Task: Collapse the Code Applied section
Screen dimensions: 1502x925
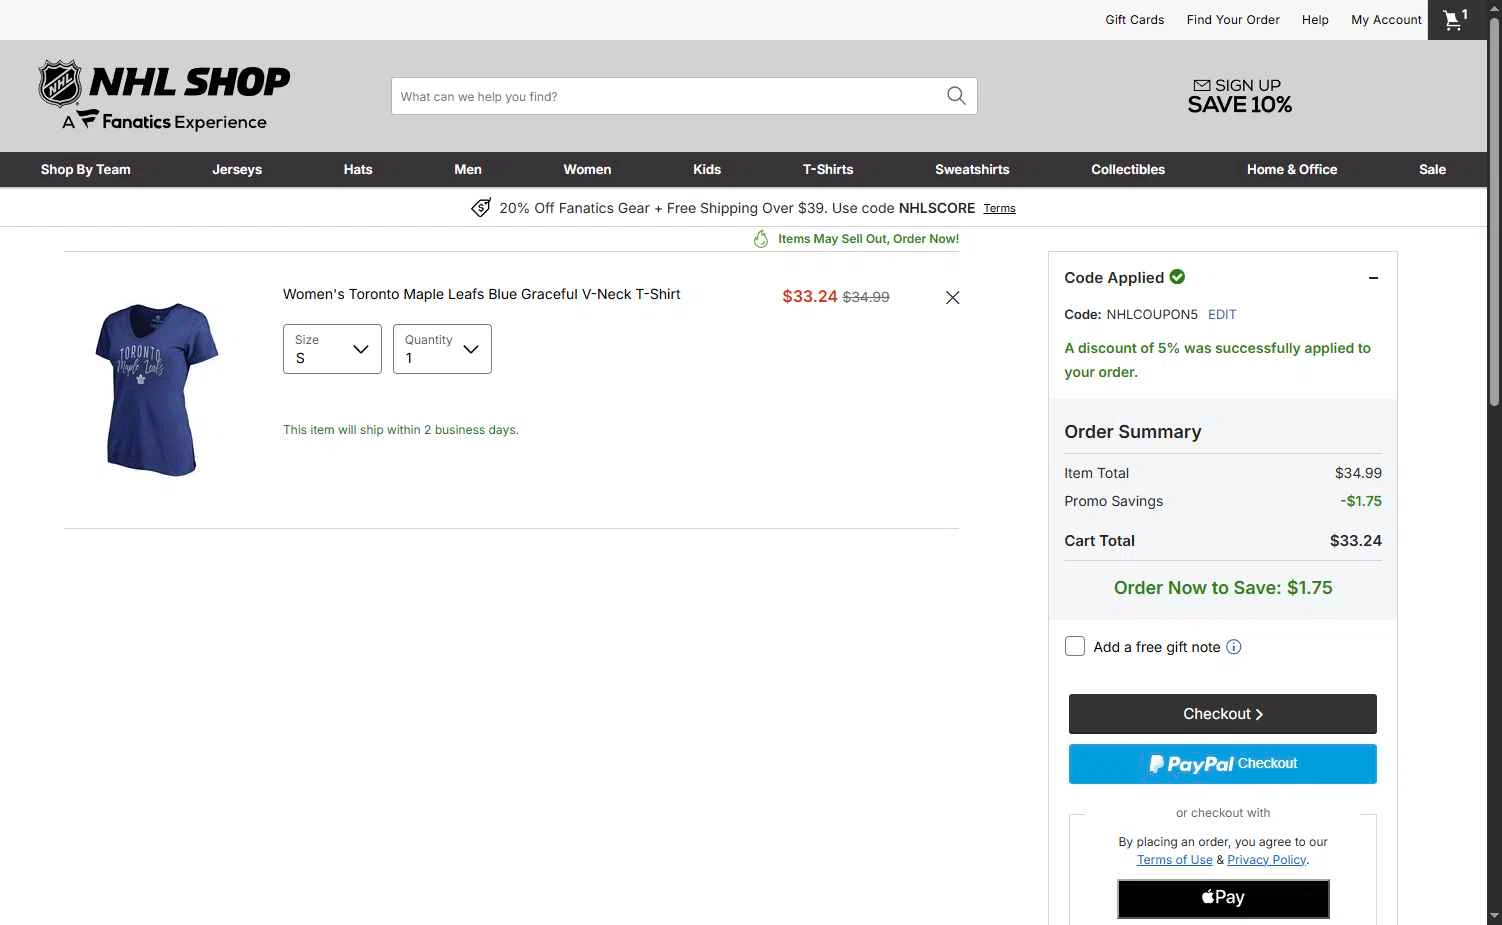Action: (x=1373, y=278)
